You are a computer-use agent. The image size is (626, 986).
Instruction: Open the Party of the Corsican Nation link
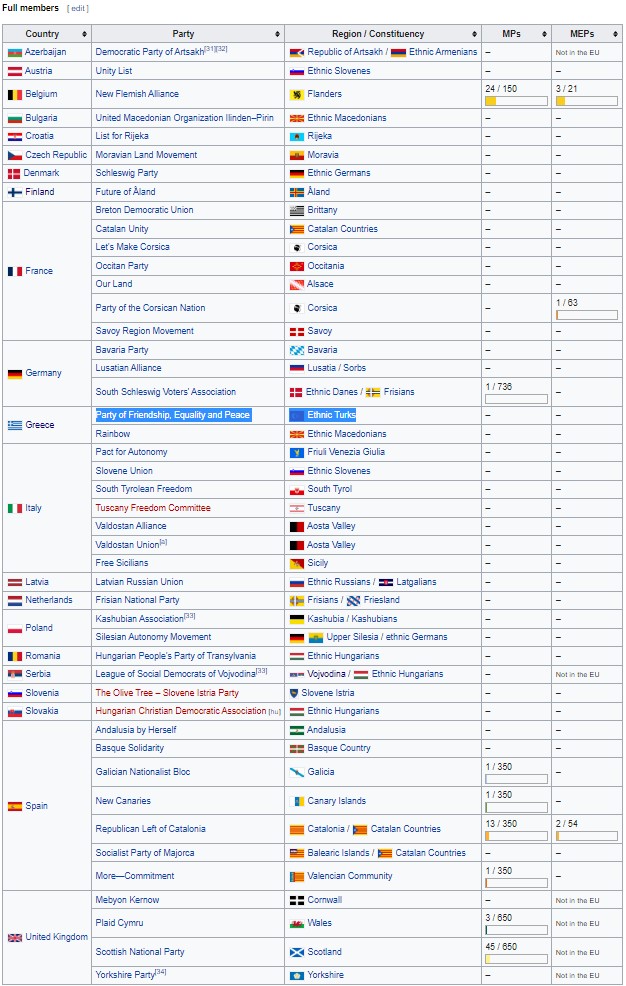150,308
